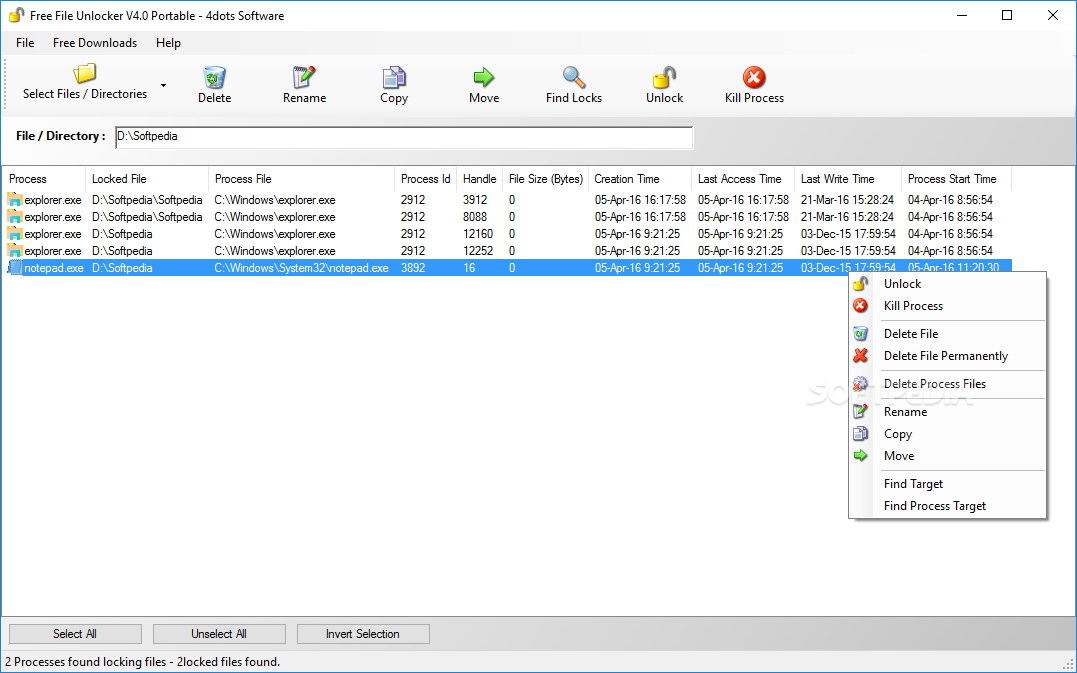Choose Delete File Permanently in context menu
The image size is (1077, 673).
pos(947,356)
